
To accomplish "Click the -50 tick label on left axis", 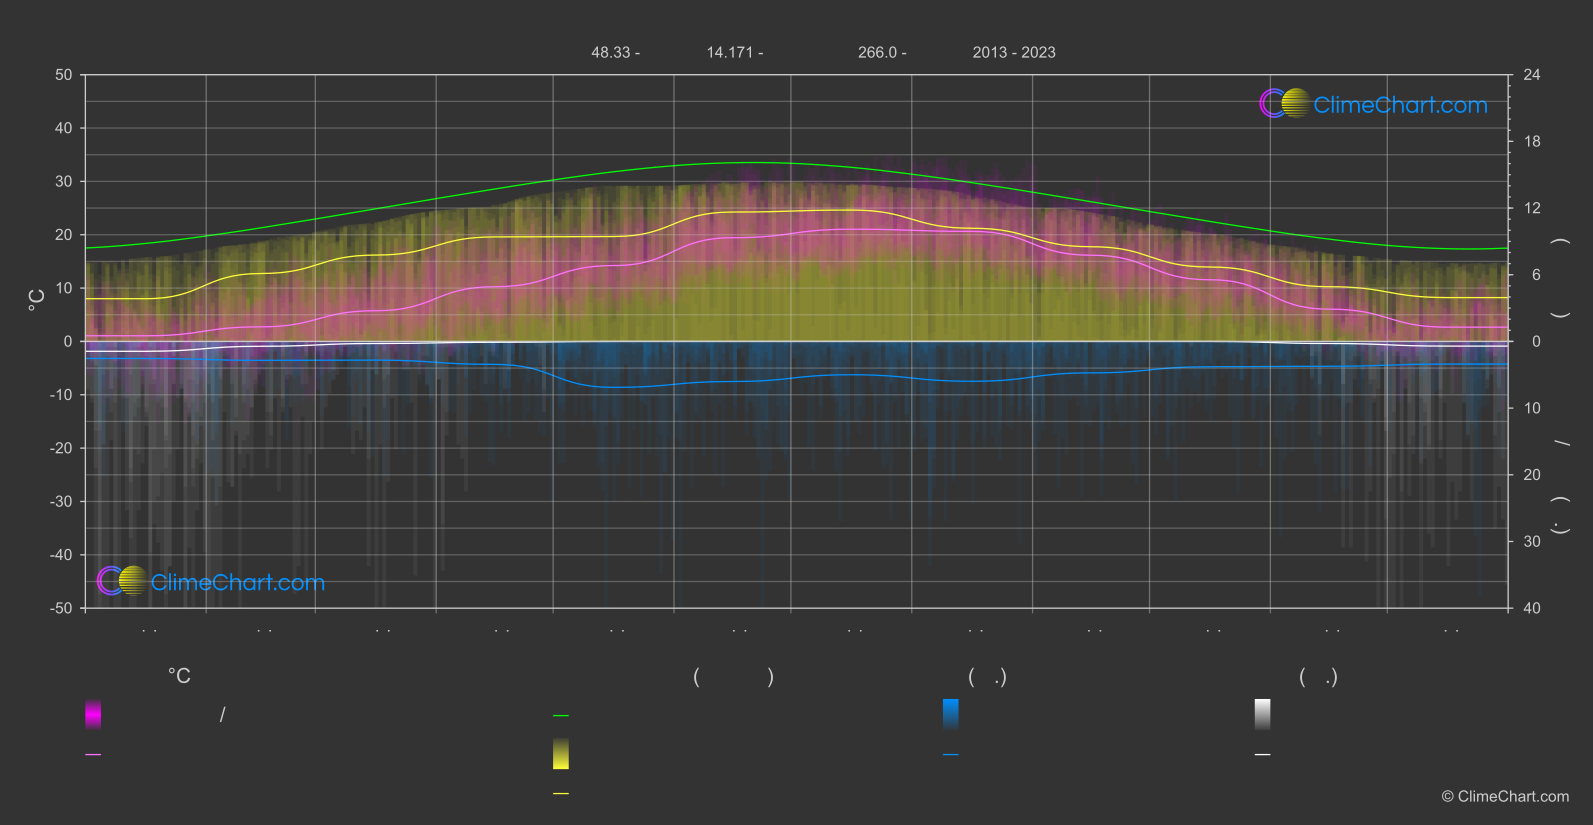I will 63,608.
